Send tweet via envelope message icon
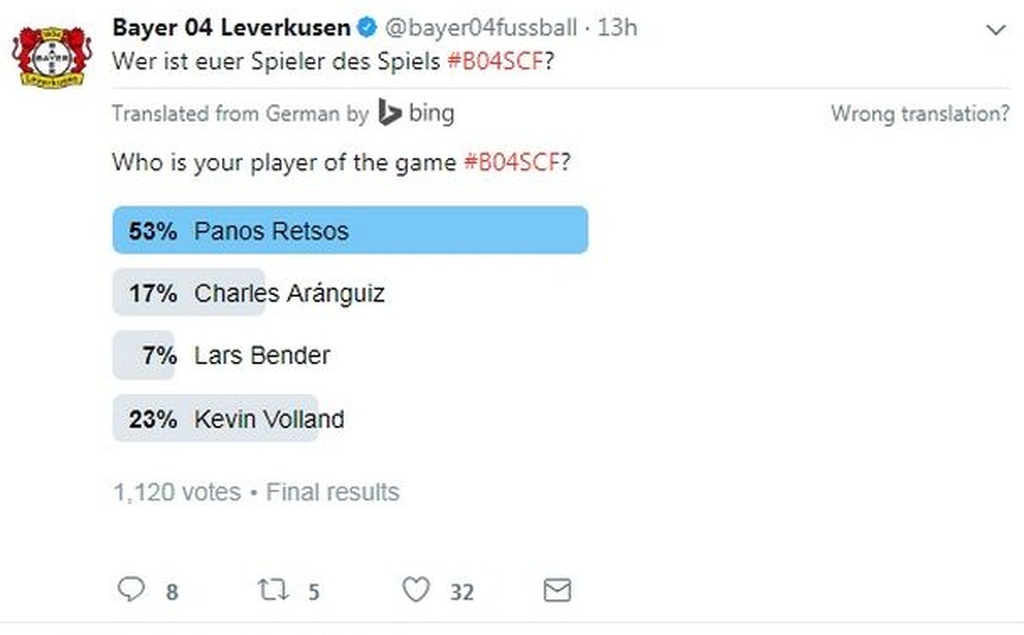Screen dimensions: 1024x635 point(557,590)
